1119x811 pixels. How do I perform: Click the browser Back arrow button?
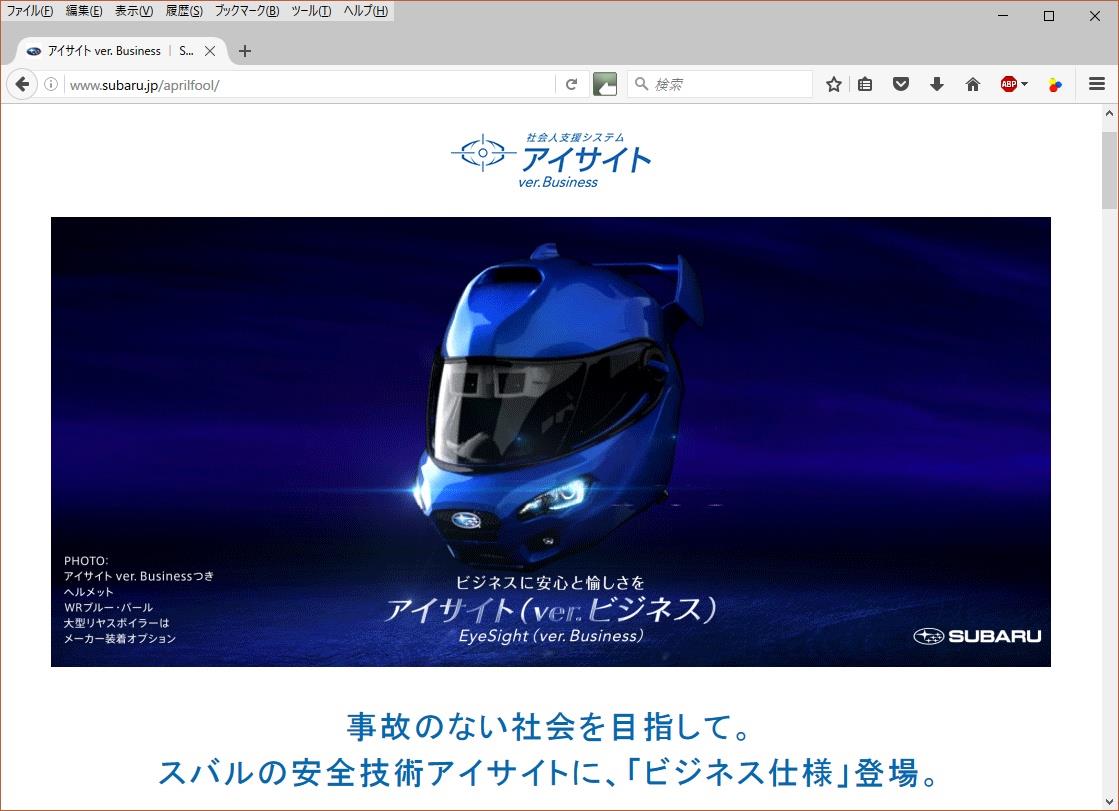[22, 84]
